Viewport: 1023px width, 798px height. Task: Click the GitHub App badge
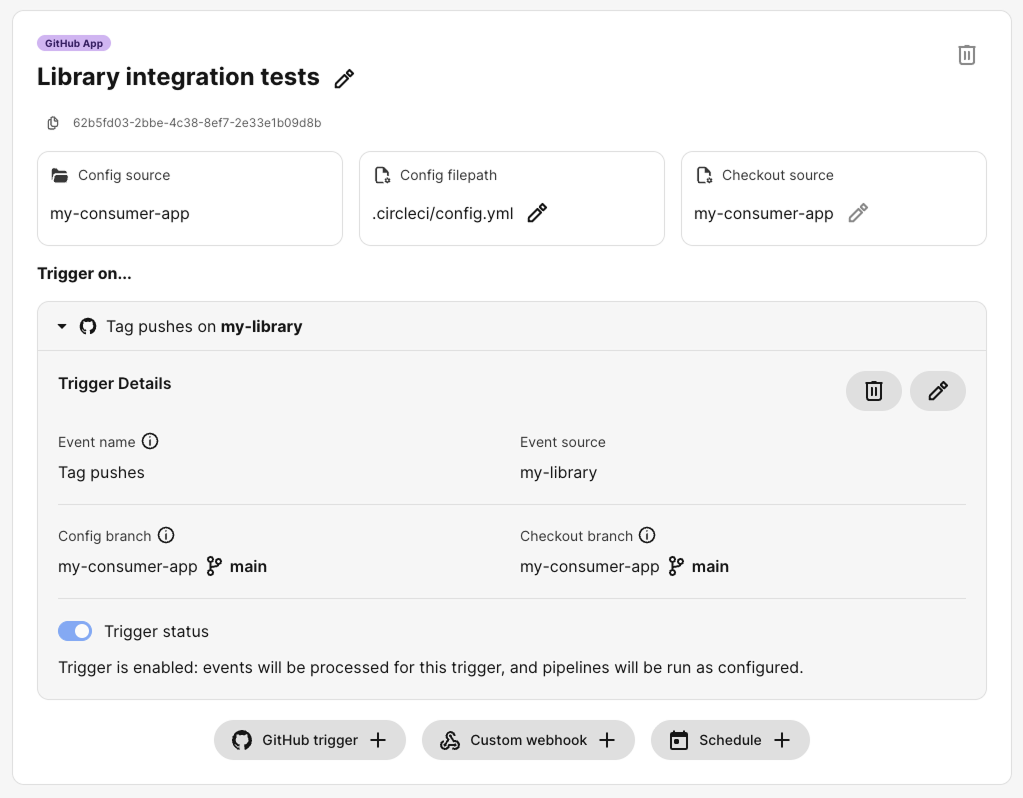point(74,43)
